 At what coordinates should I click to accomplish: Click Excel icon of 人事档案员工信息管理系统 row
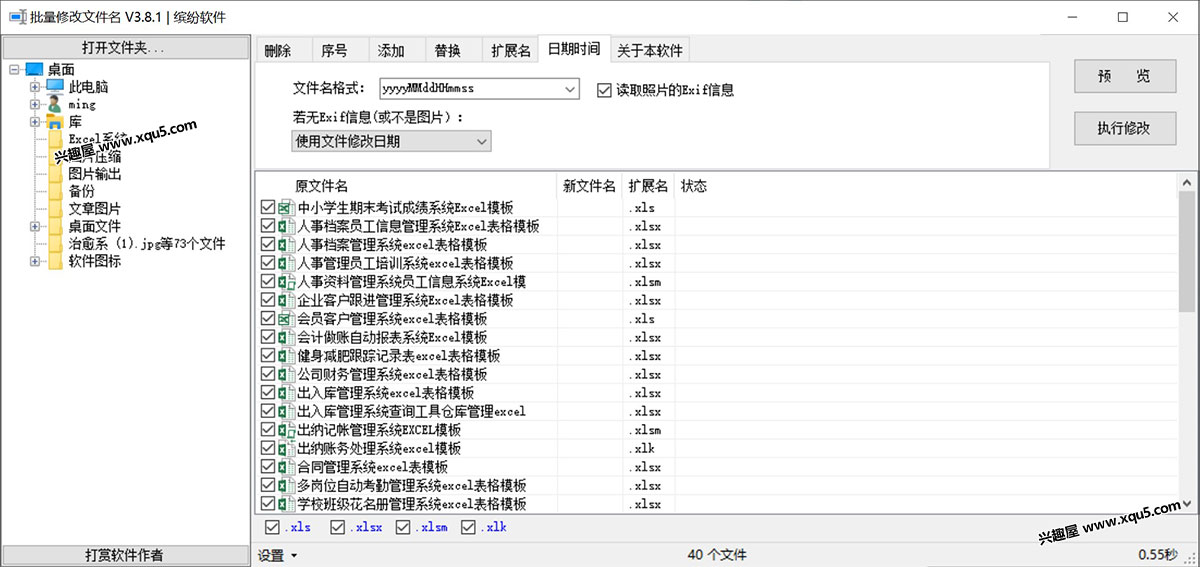(286, 227)
